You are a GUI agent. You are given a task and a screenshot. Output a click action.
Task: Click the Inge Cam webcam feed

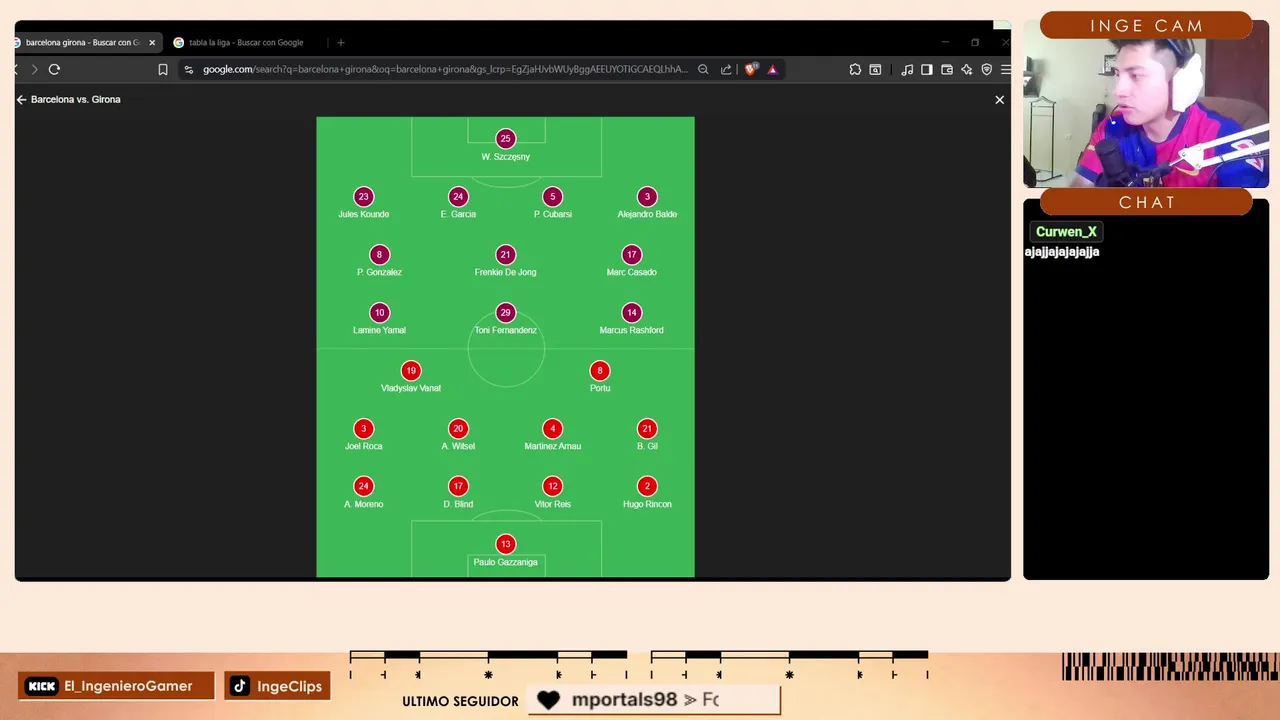(x=1146, y=113)
